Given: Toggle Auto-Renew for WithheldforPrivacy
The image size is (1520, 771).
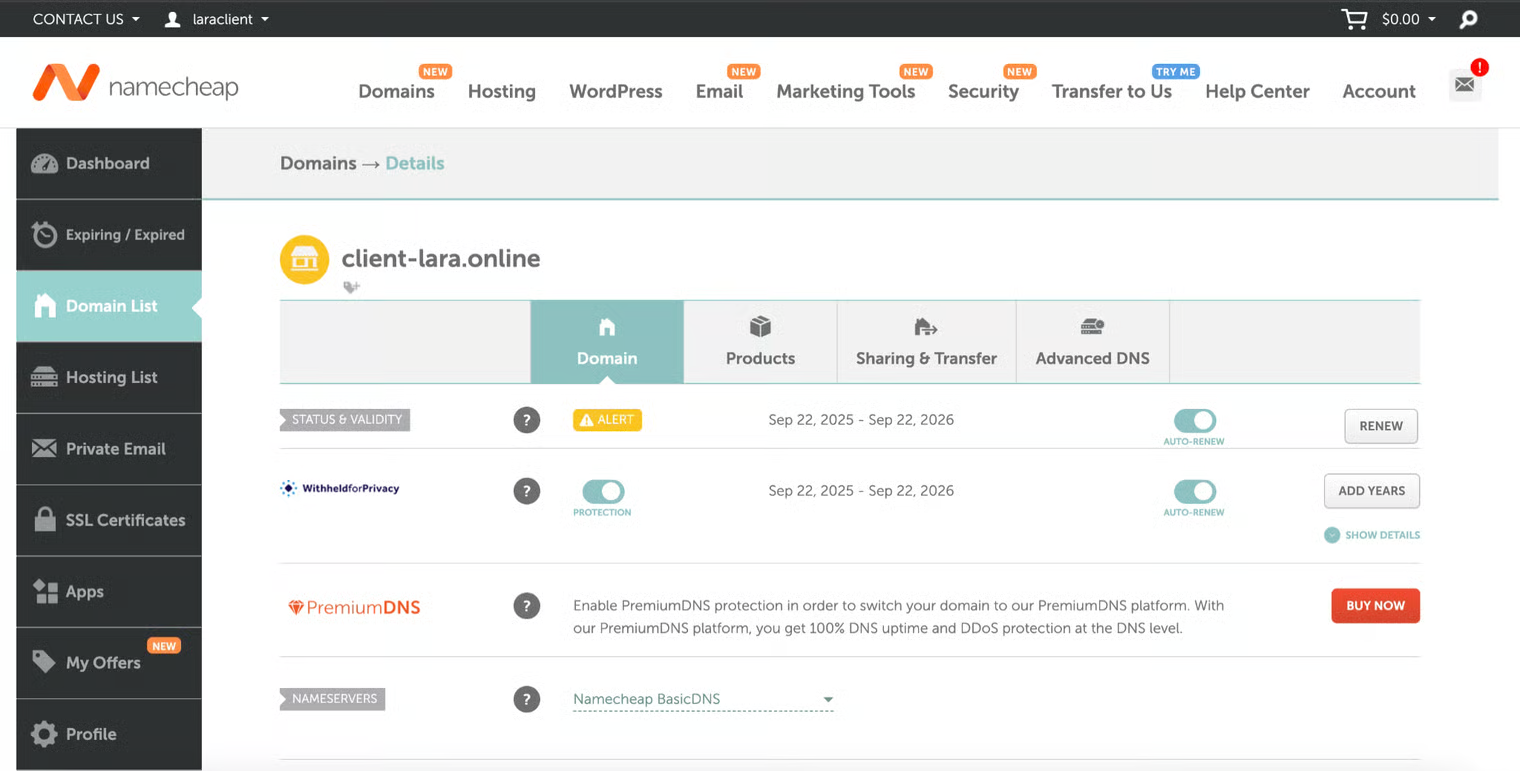Looking at the screenshot, I should pyautogui.click(x=1194, y=491).
